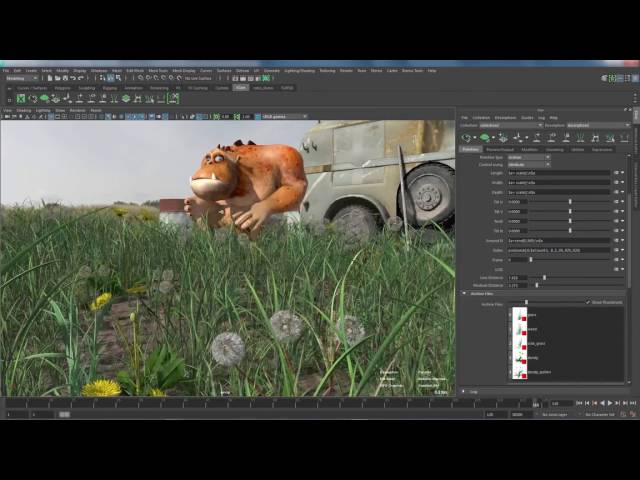This screenshot has width=640, height=480.
Task: Click the play forward button
Action: [610, 403]
